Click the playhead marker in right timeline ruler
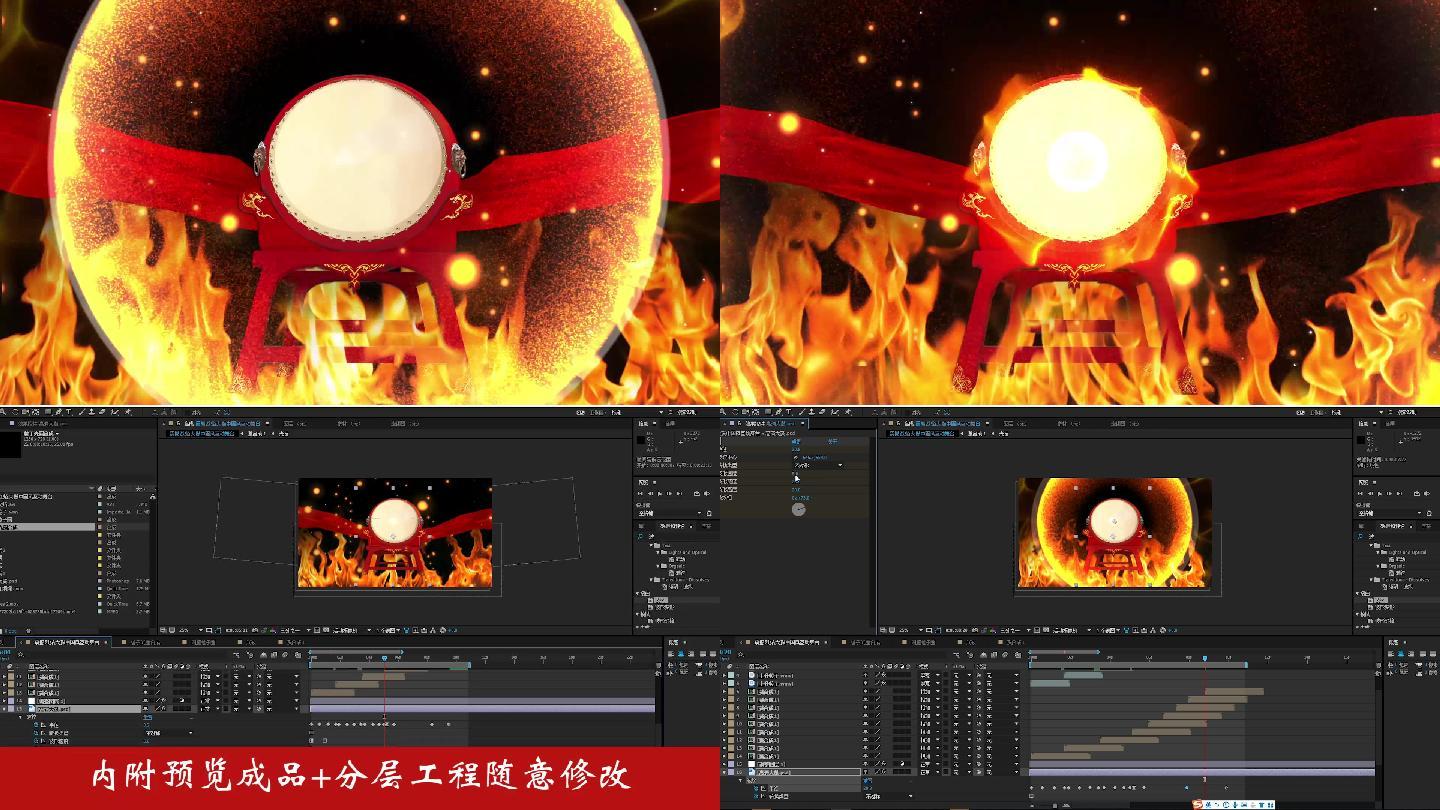 pyautogui.click(x=1204, y=658)
